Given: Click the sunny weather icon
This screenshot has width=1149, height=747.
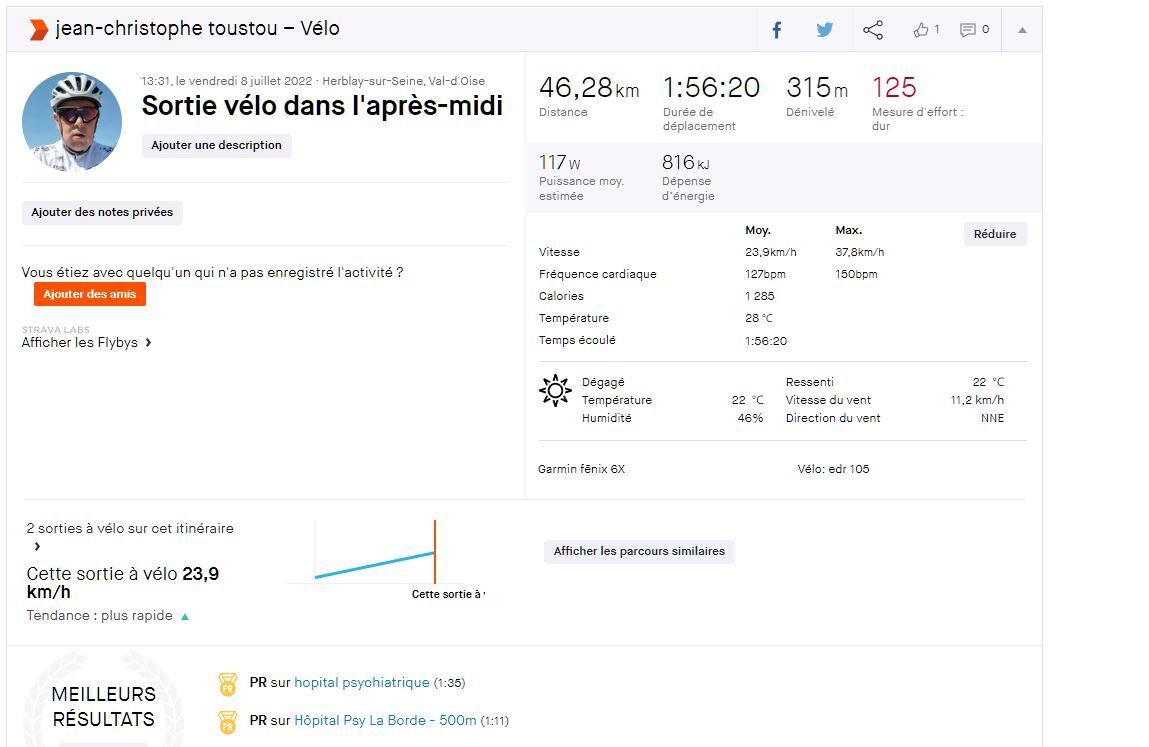Looking at the screenshot, I should [x=555, y=391].
